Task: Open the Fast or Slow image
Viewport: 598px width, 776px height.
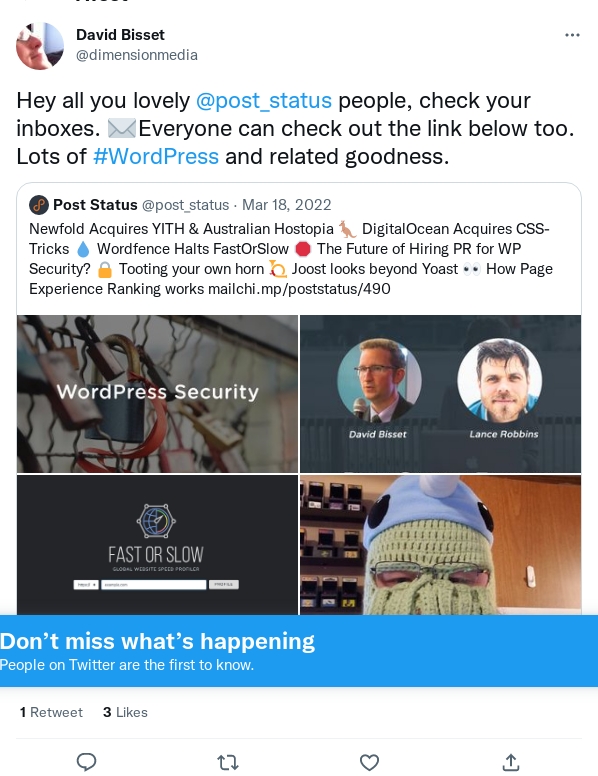Action: [157, 544]
